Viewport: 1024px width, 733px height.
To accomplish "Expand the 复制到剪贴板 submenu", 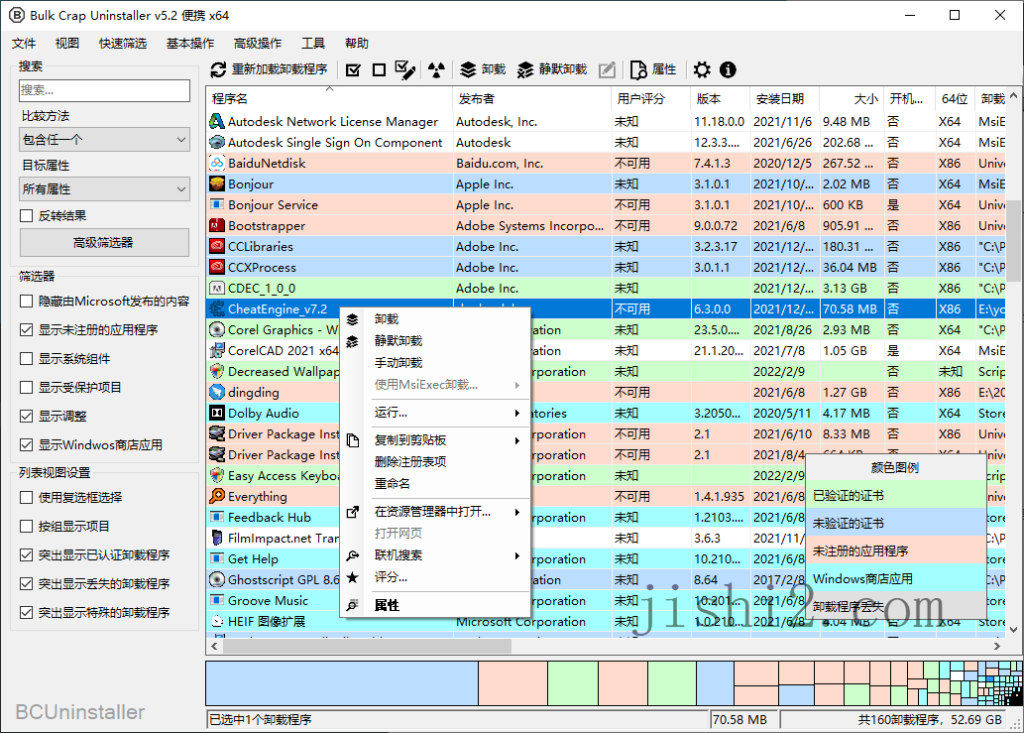I will (434, 440).
